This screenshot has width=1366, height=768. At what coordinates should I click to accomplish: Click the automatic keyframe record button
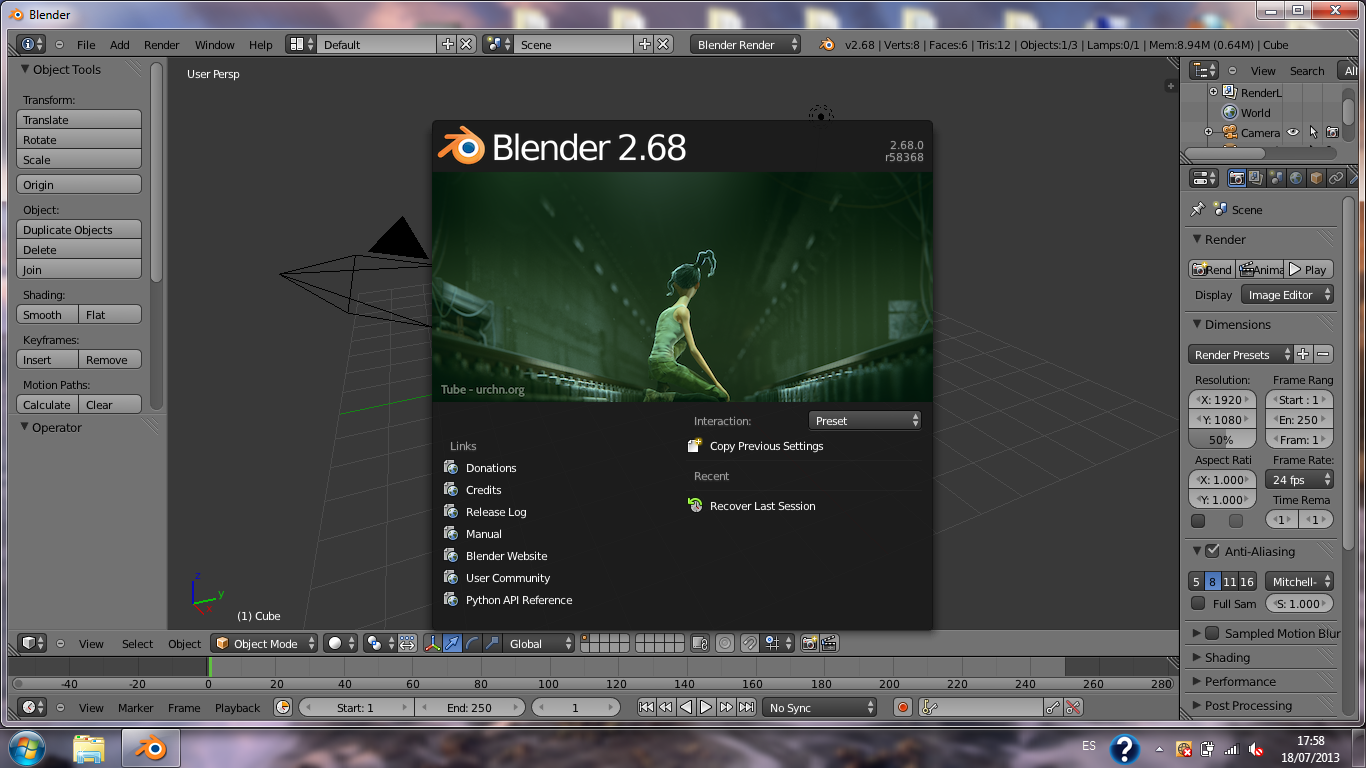[903, 708]
